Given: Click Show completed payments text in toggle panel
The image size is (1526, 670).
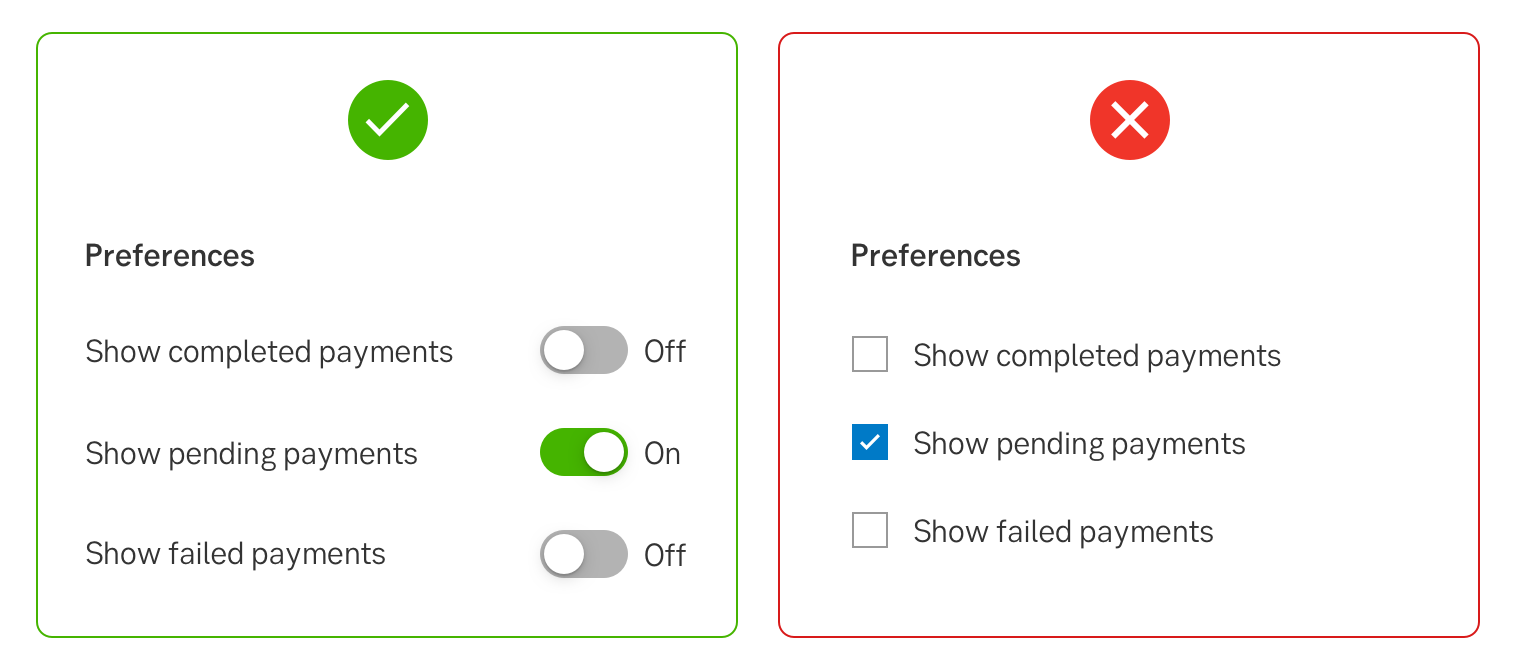Looking at the screenshot, I should coord(269,352).
